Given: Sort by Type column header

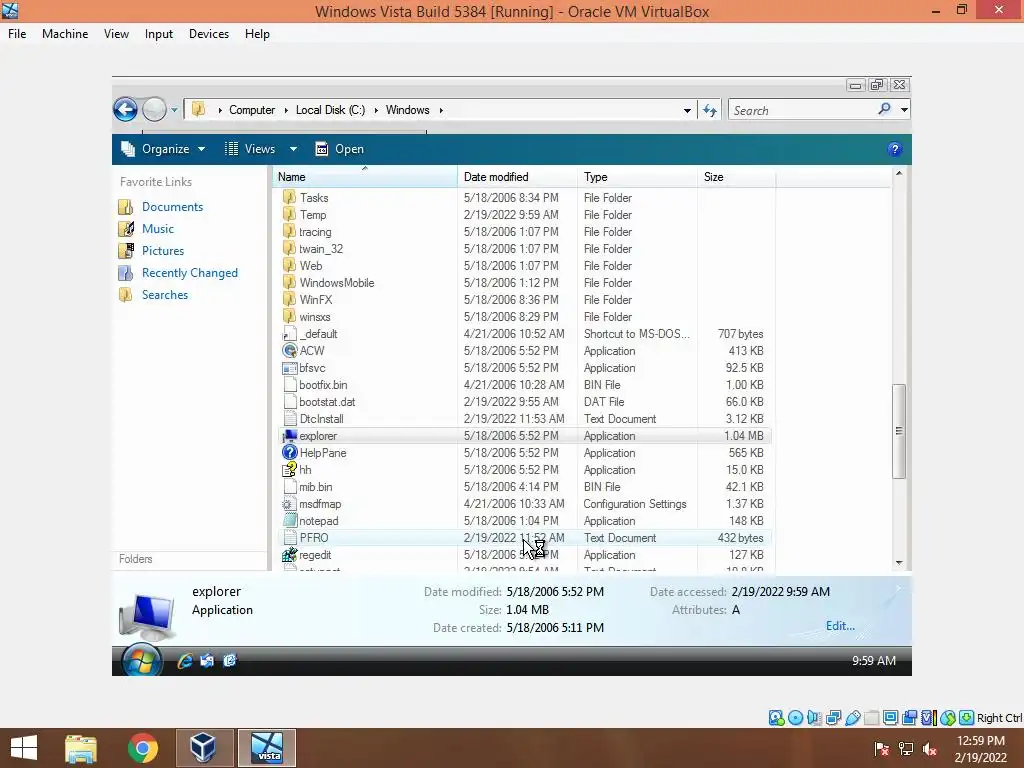Looking at the screenshot, I should [637, 177].
